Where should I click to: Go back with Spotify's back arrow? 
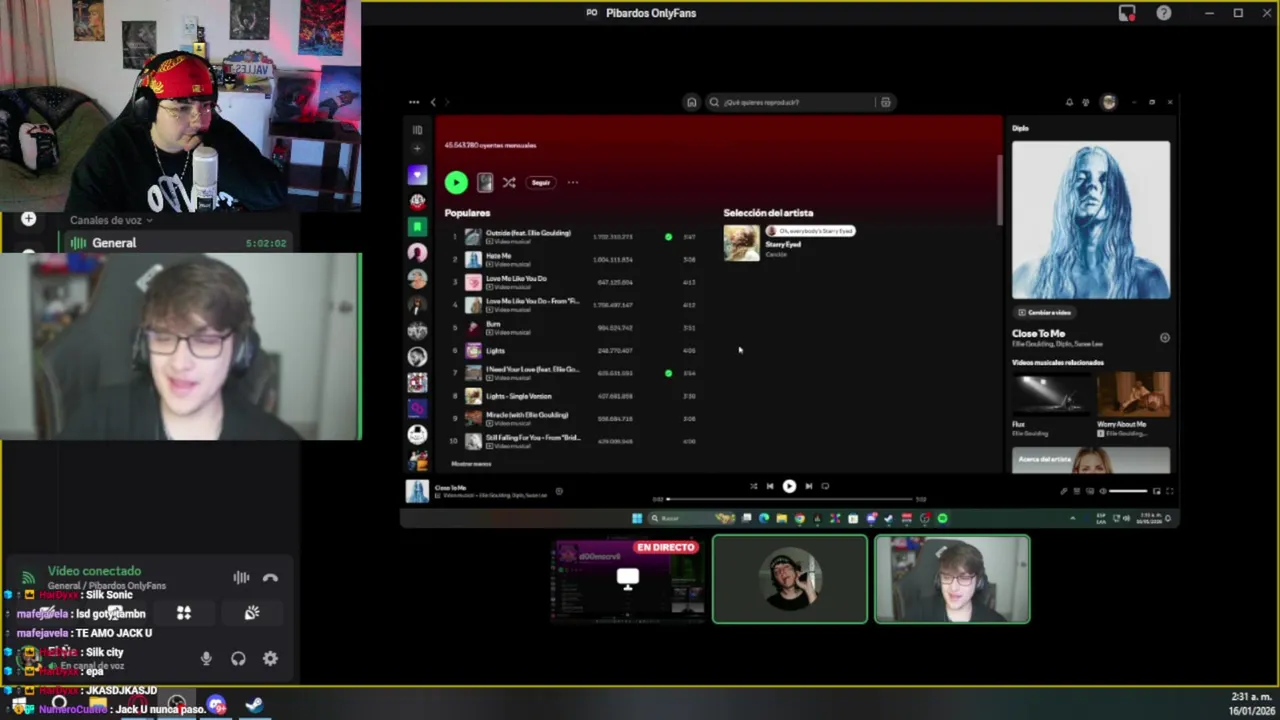tap(433, 102)
